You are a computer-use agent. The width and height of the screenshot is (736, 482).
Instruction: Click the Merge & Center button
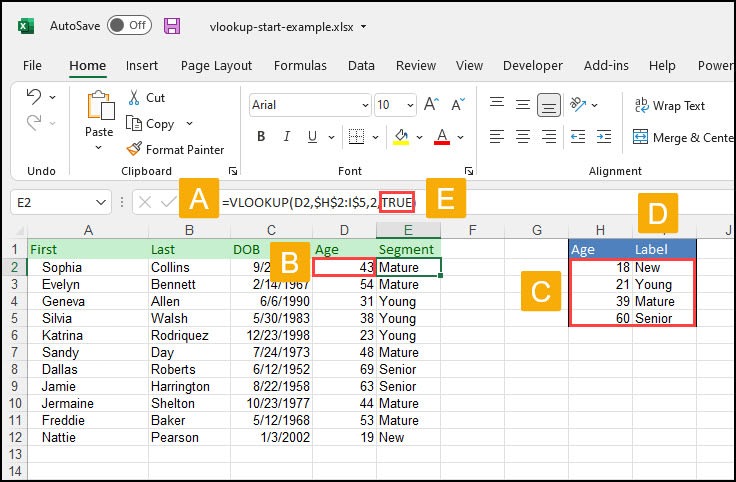click(x=683, y=137)
